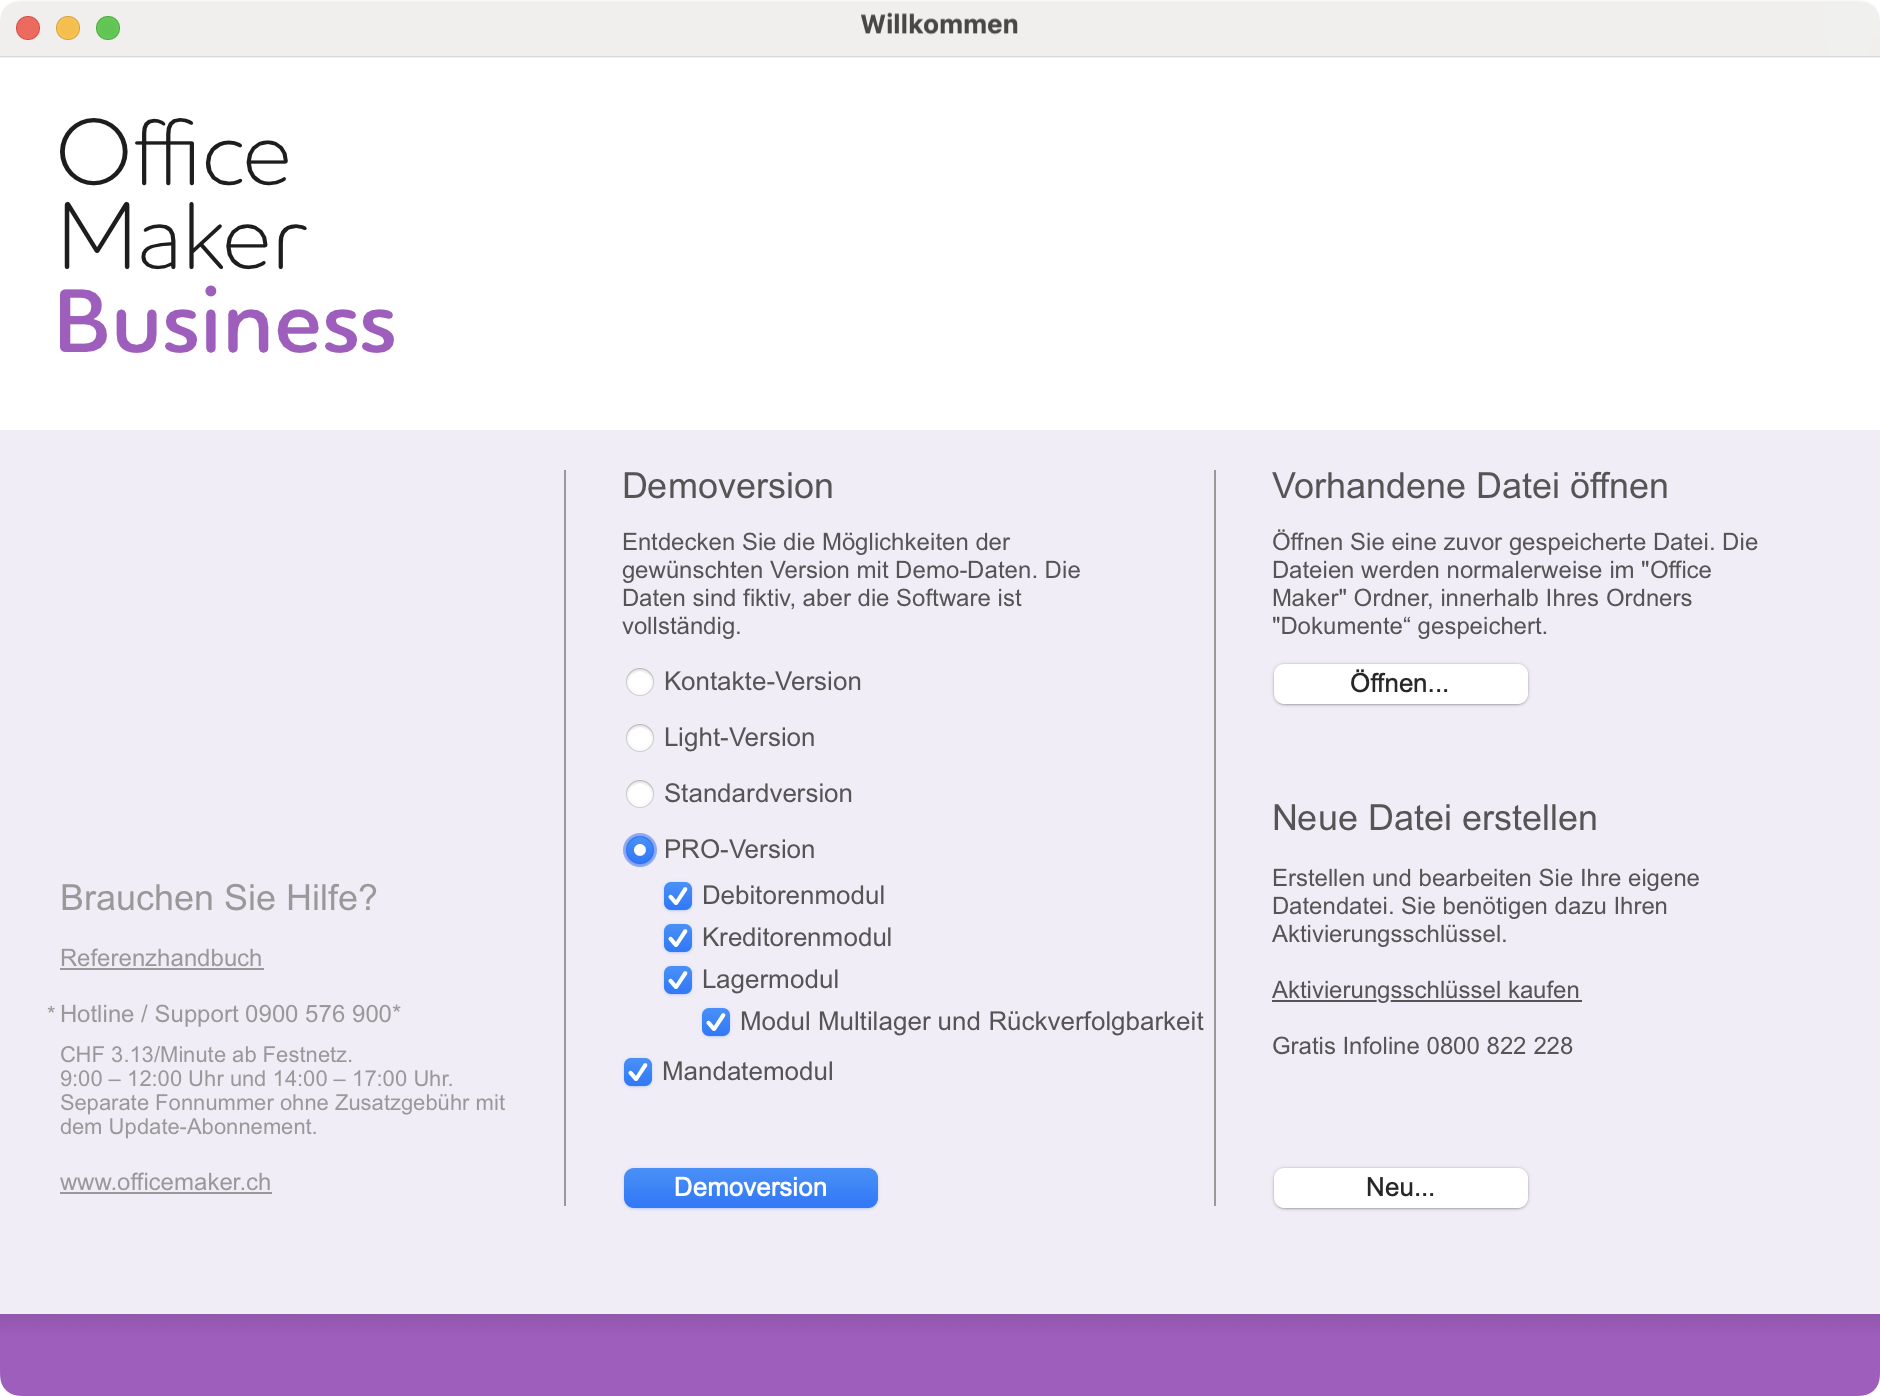Click the Office Maker Business logo

click(x=227, y=236)
